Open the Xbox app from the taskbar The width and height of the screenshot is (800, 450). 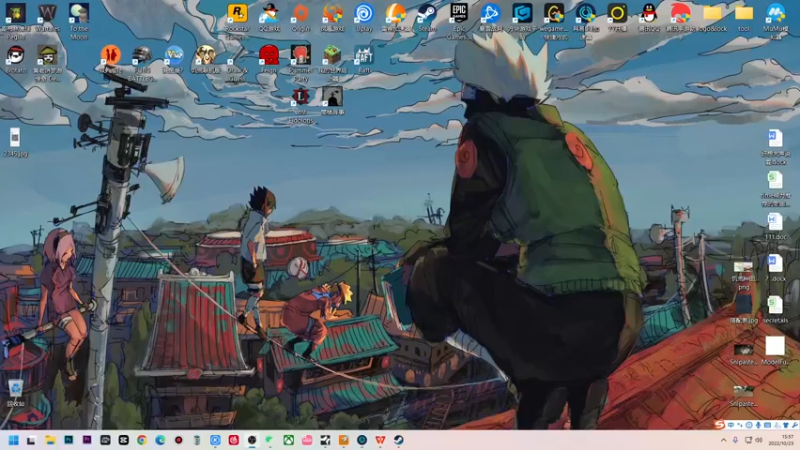pyautogui.click(x=288, y=440)
